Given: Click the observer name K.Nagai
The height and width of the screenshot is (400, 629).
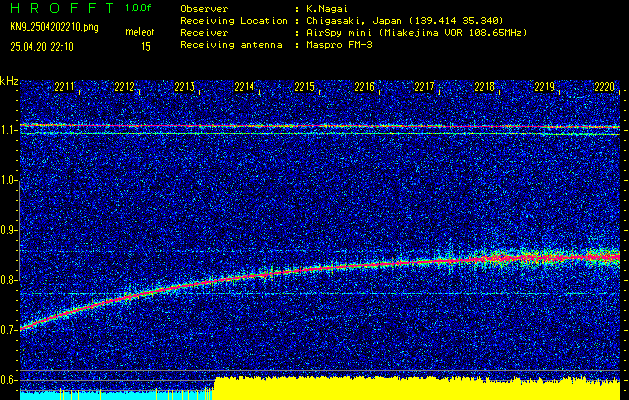Looking at the screenshot, I should click(327, 9).
